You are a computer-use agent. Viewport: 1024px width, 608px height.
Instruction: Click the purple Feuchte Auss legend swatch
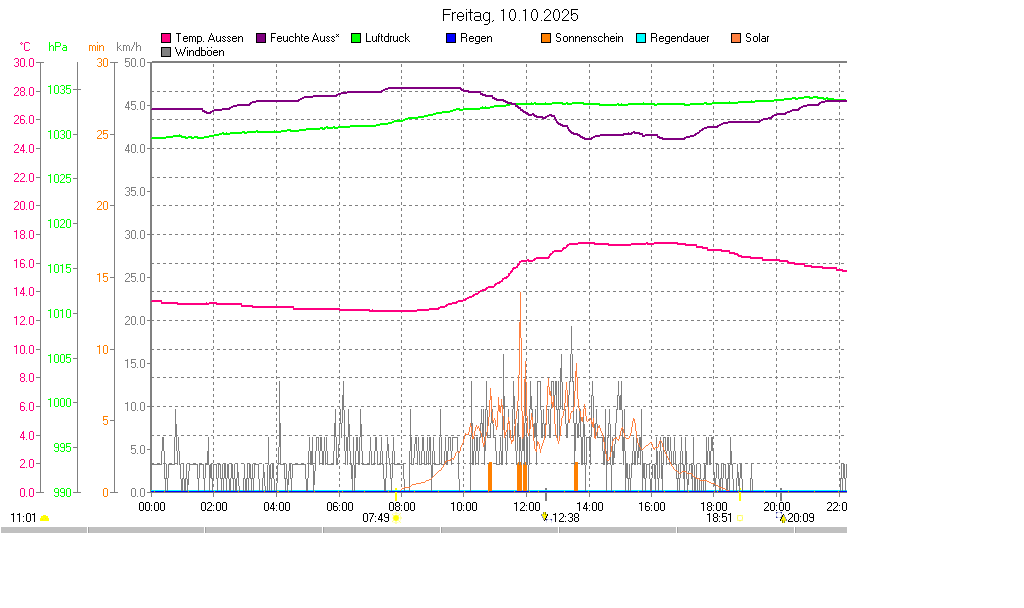tap(261, 38)
